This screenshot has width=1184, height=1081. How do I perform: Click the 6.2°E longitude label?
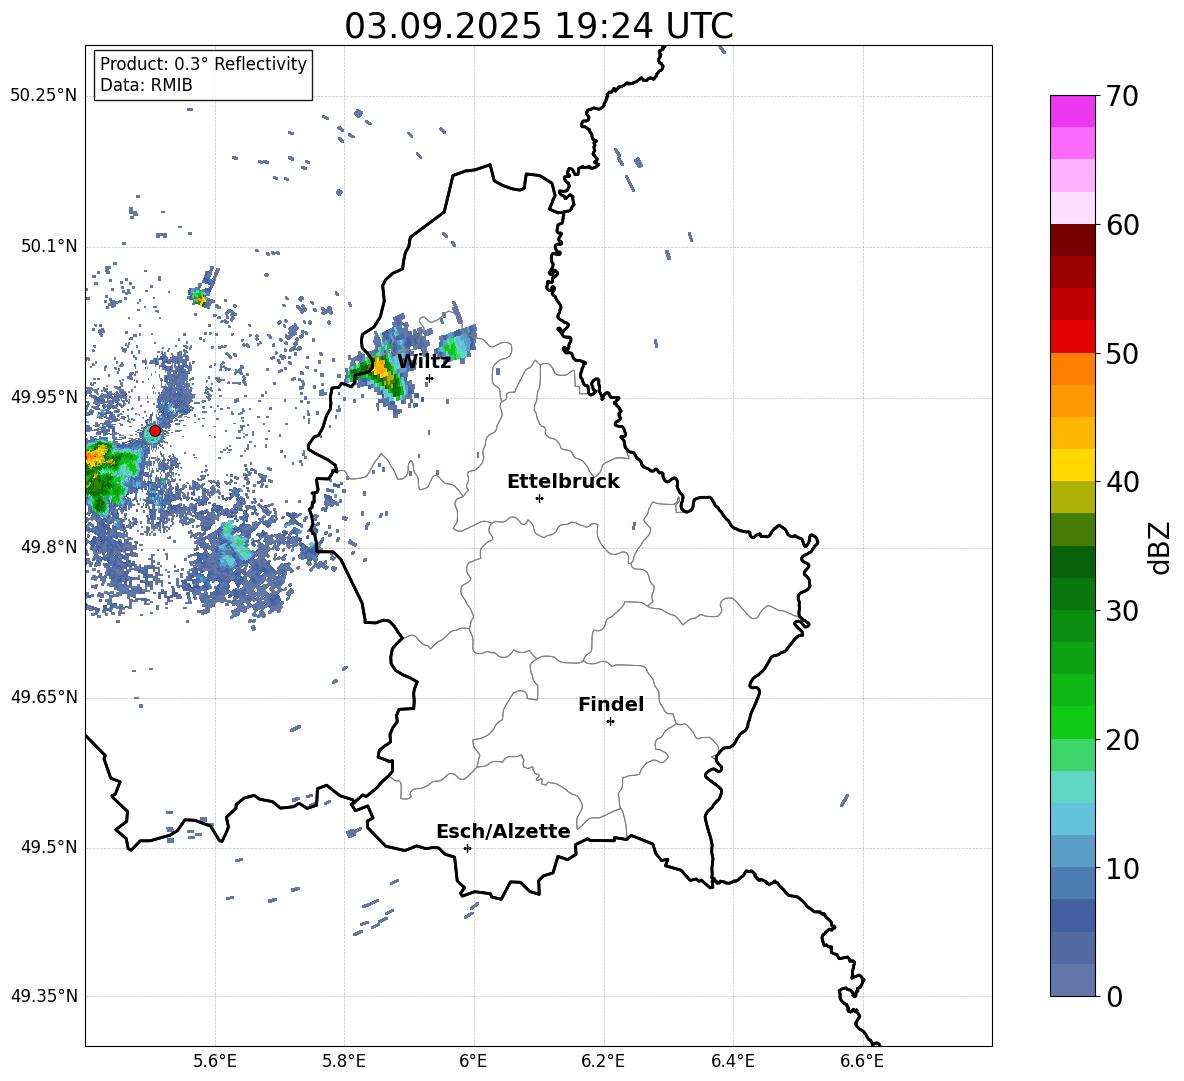(603, 1061)
